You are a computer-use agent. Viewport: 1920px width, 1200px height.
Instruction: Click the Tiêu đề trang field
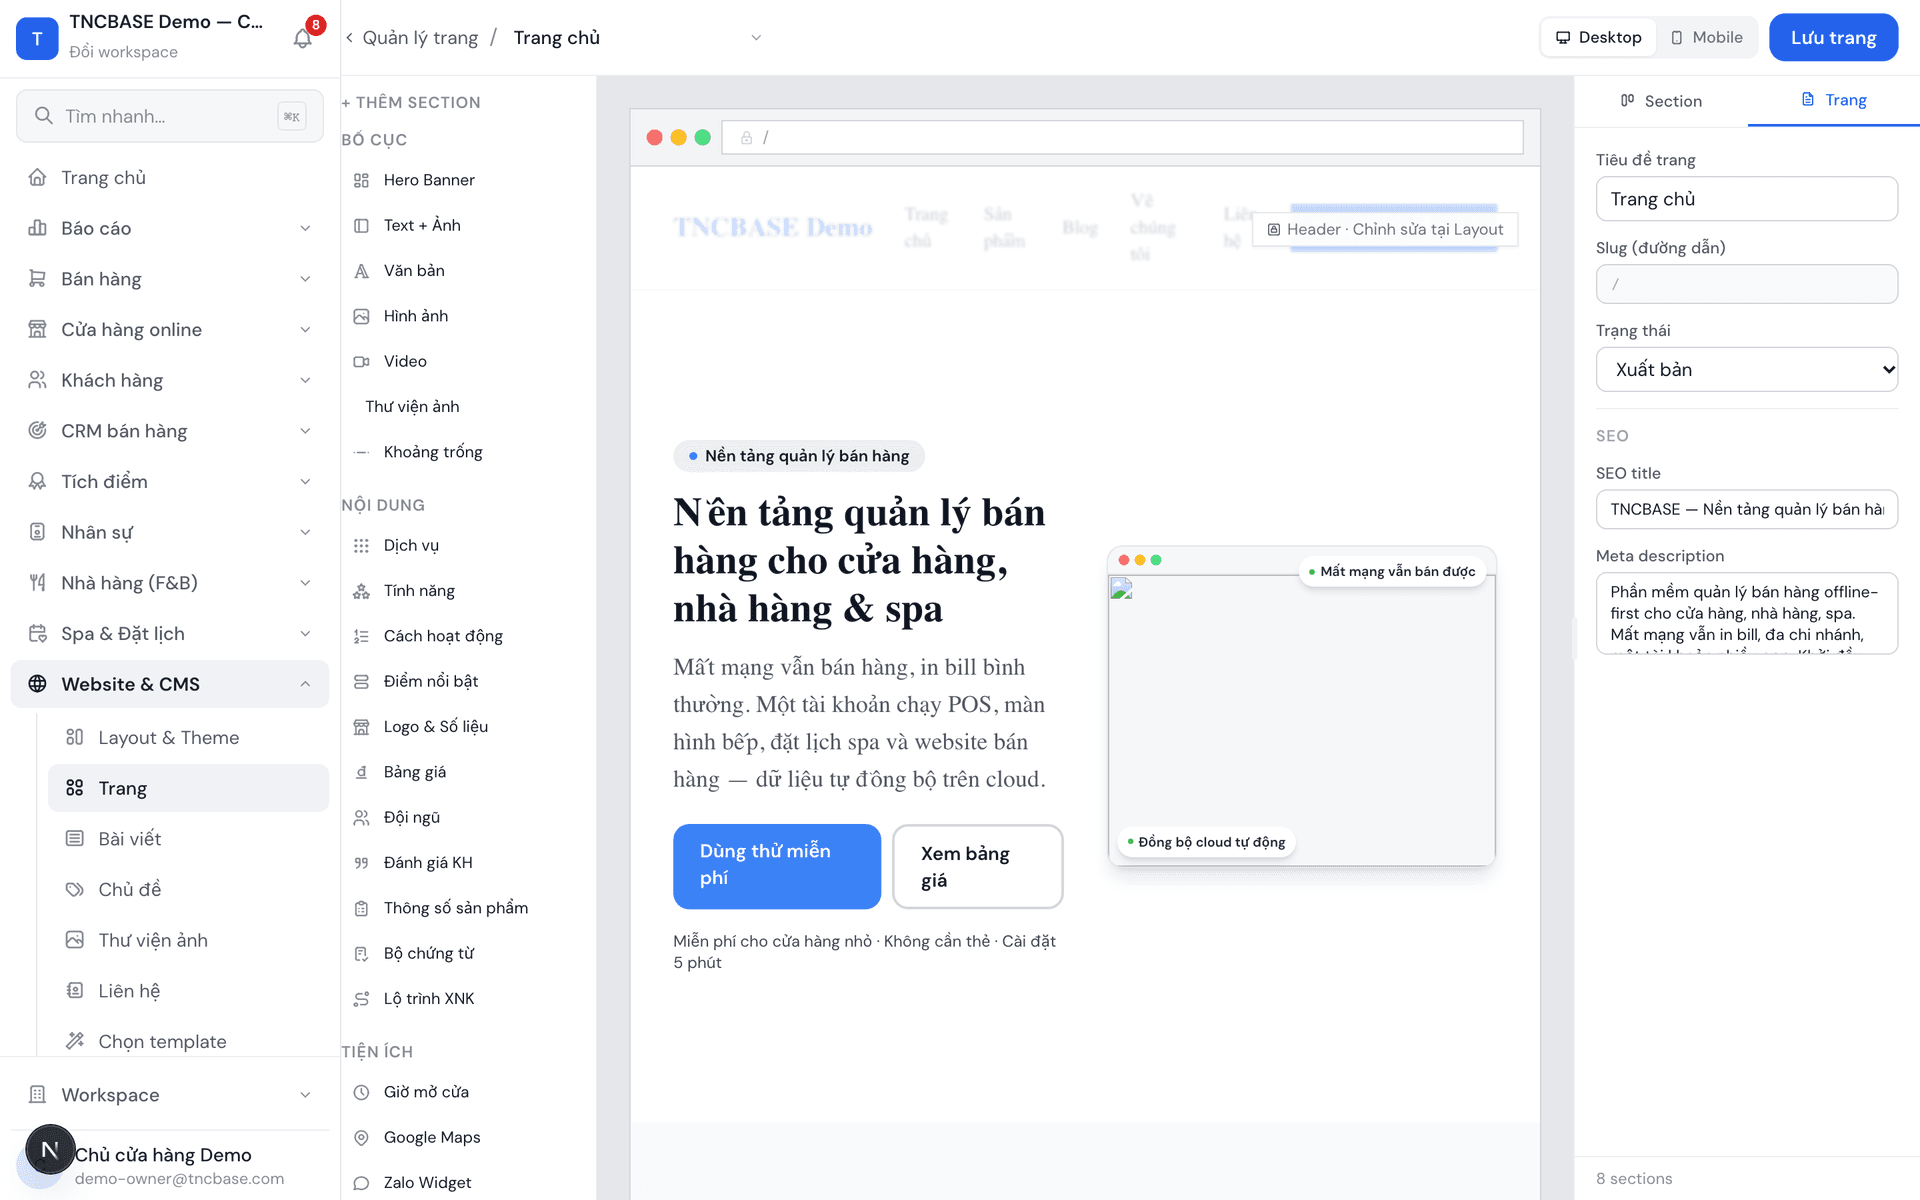point(1746,199)
